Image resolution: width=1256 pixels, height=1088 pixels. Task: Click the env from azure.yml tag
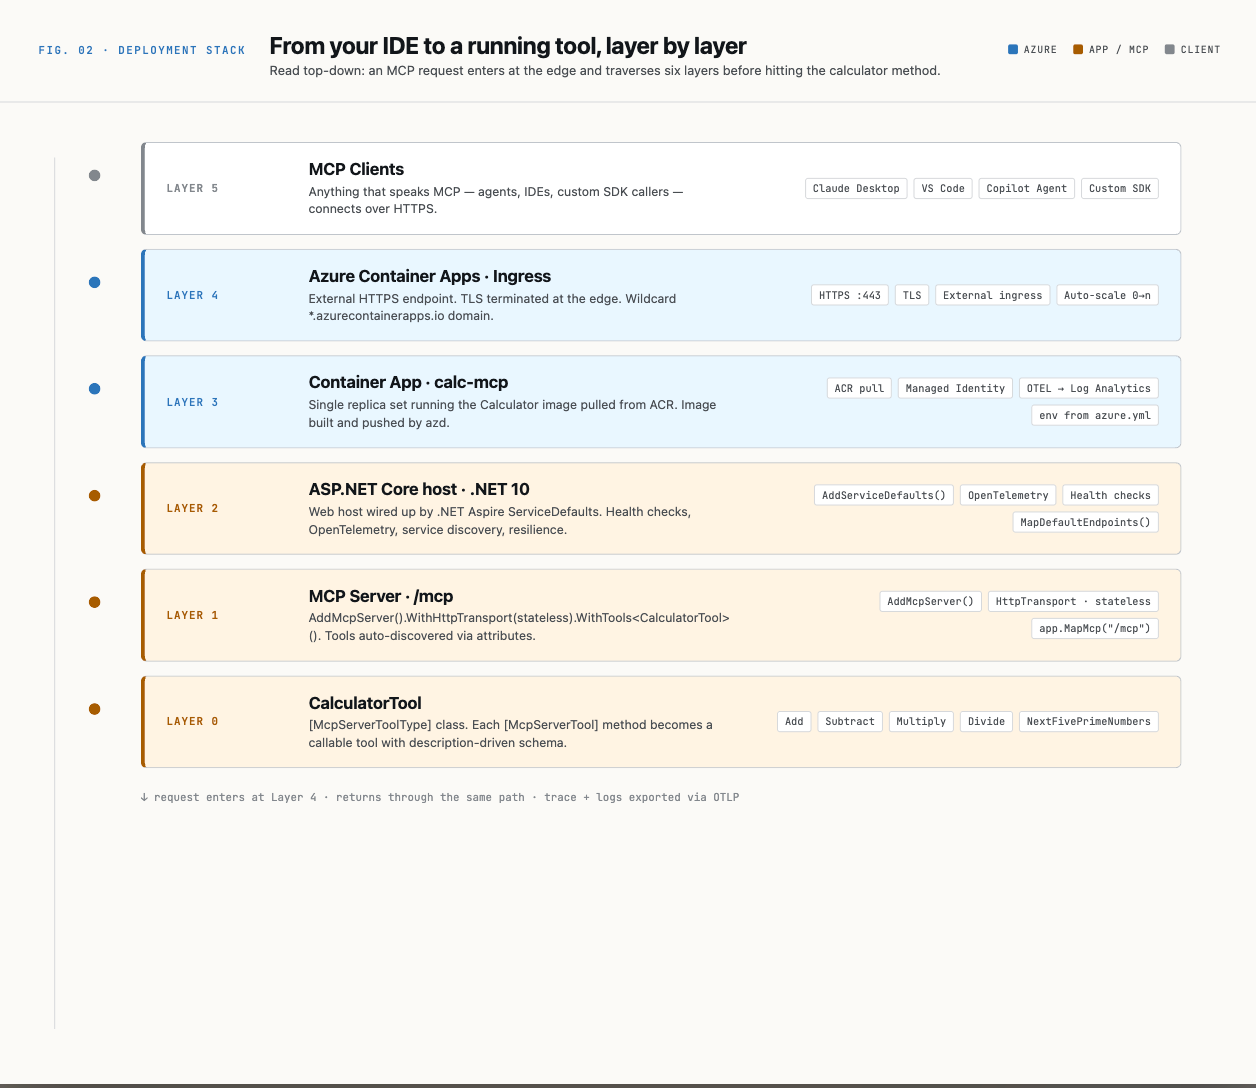[1095, 415]
